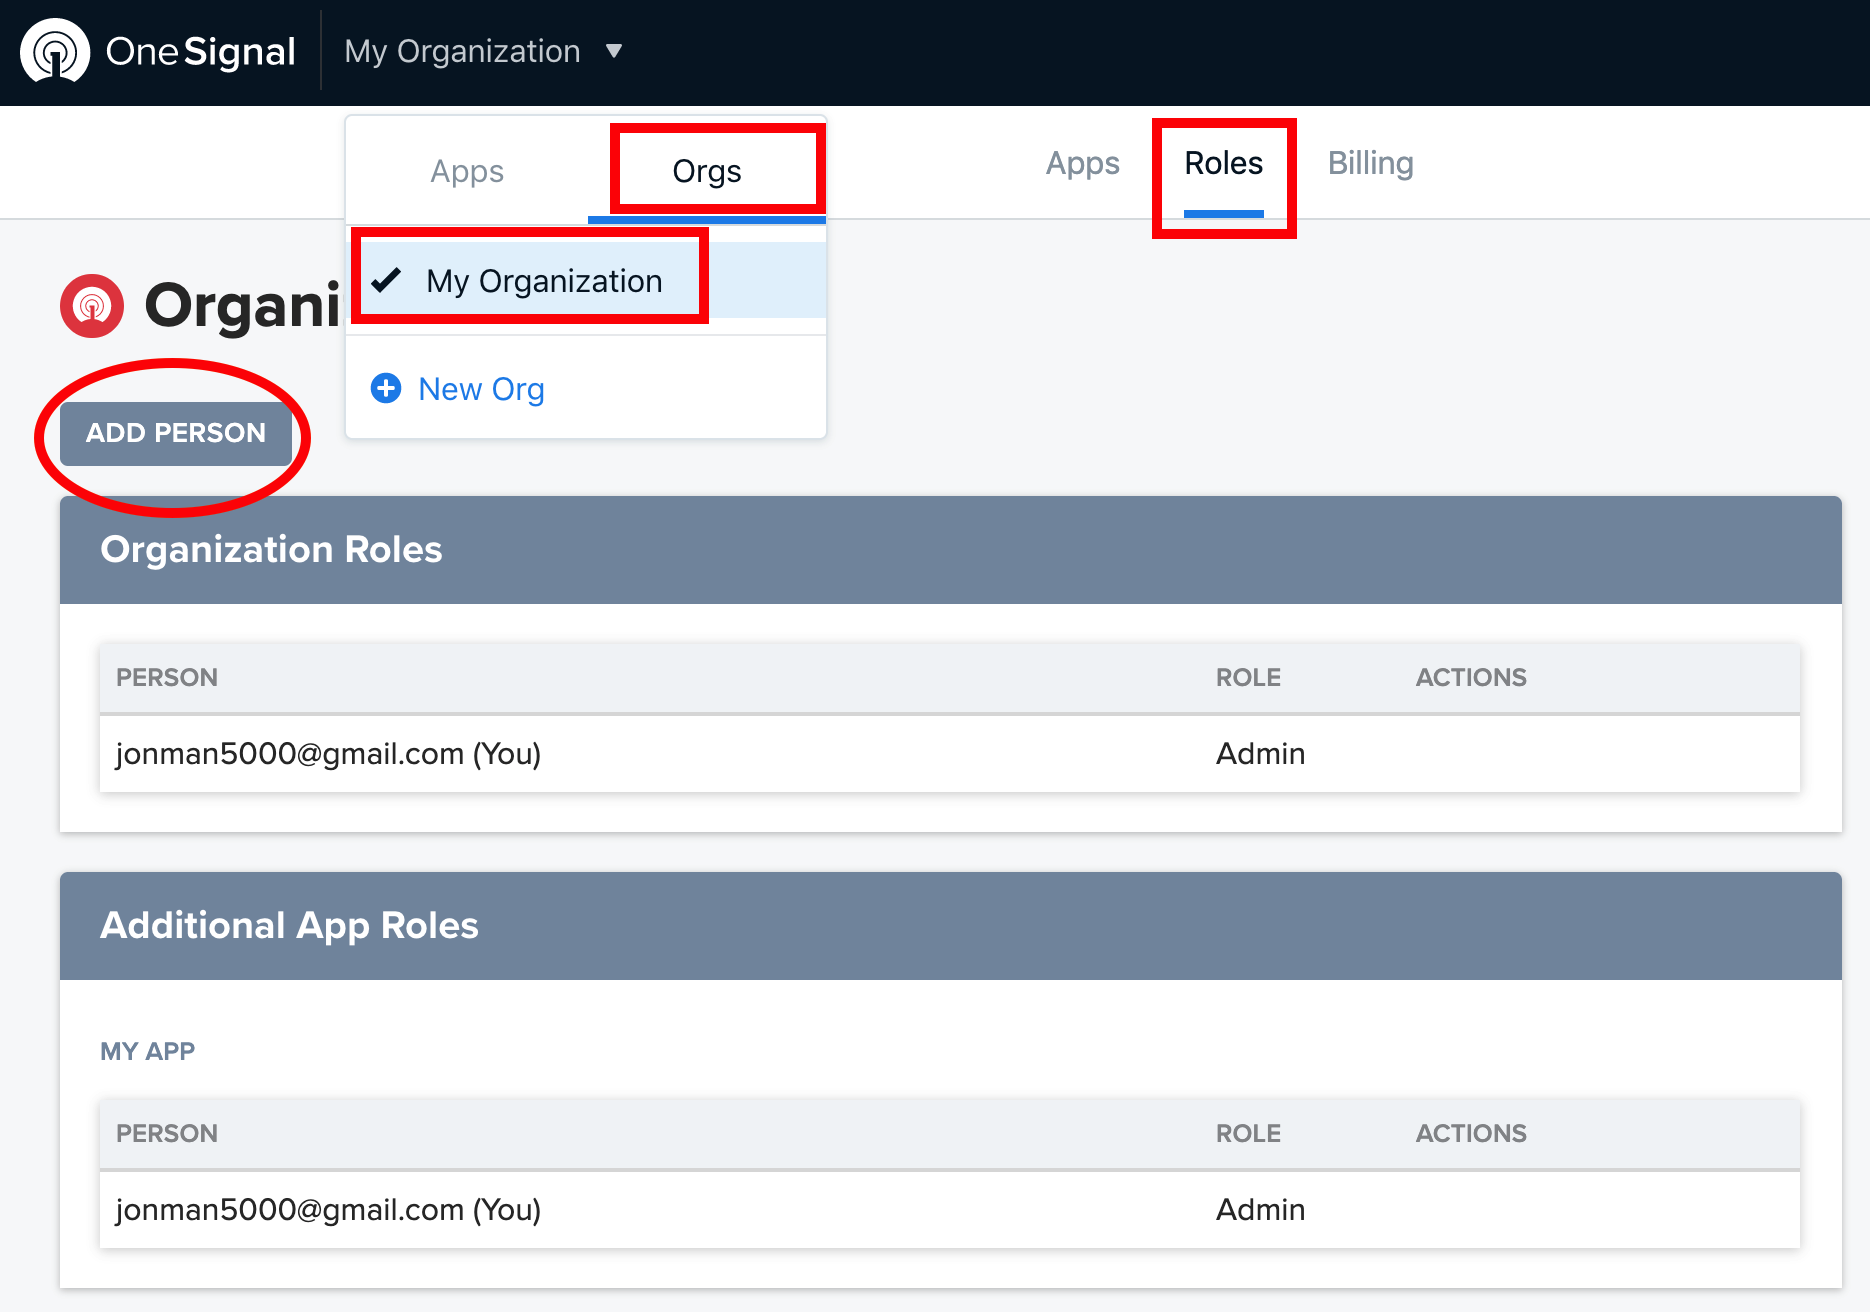Choose My Organization from org list
The width and height of the screenshot is (1870, 1312).
coord(586,281)
